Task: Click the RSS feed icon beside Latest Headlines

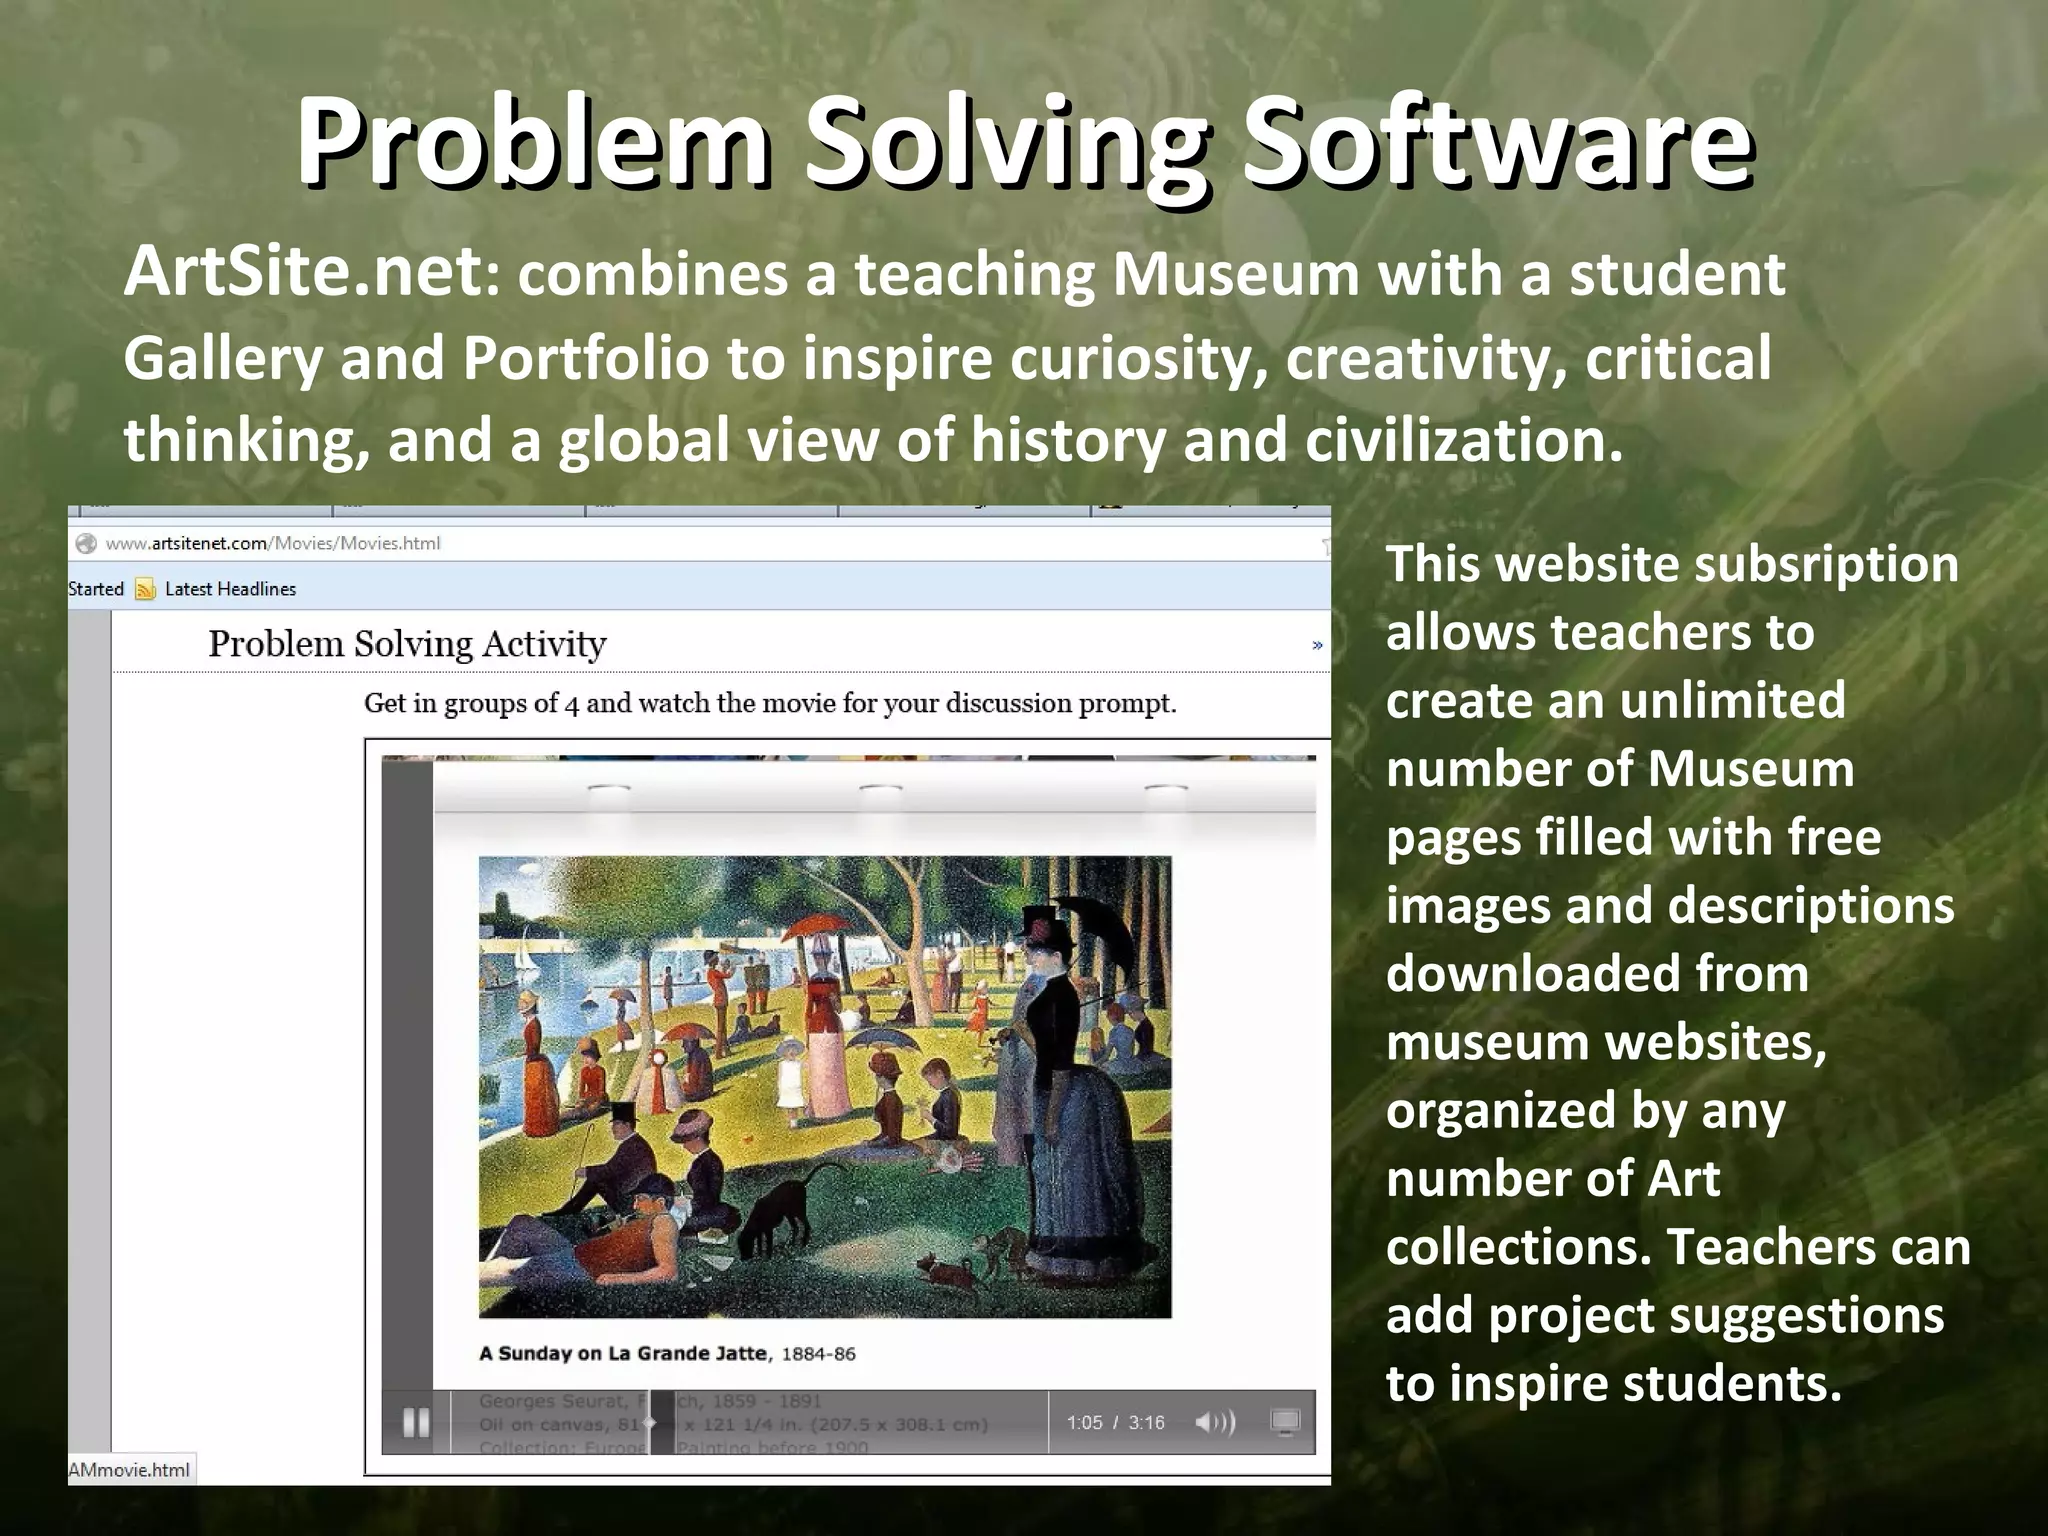Action: [x=145, y=589]
